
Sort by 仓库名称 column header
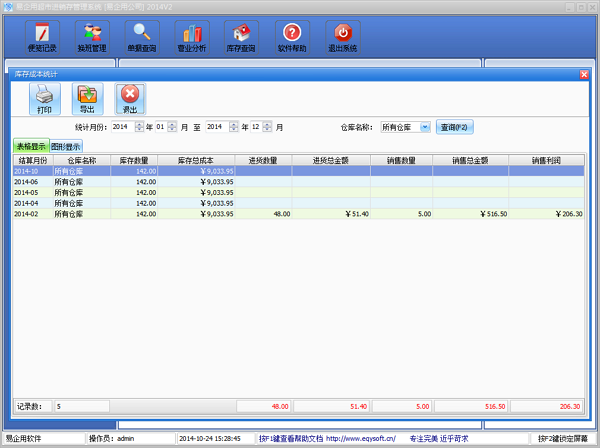(x=82, y=160)
